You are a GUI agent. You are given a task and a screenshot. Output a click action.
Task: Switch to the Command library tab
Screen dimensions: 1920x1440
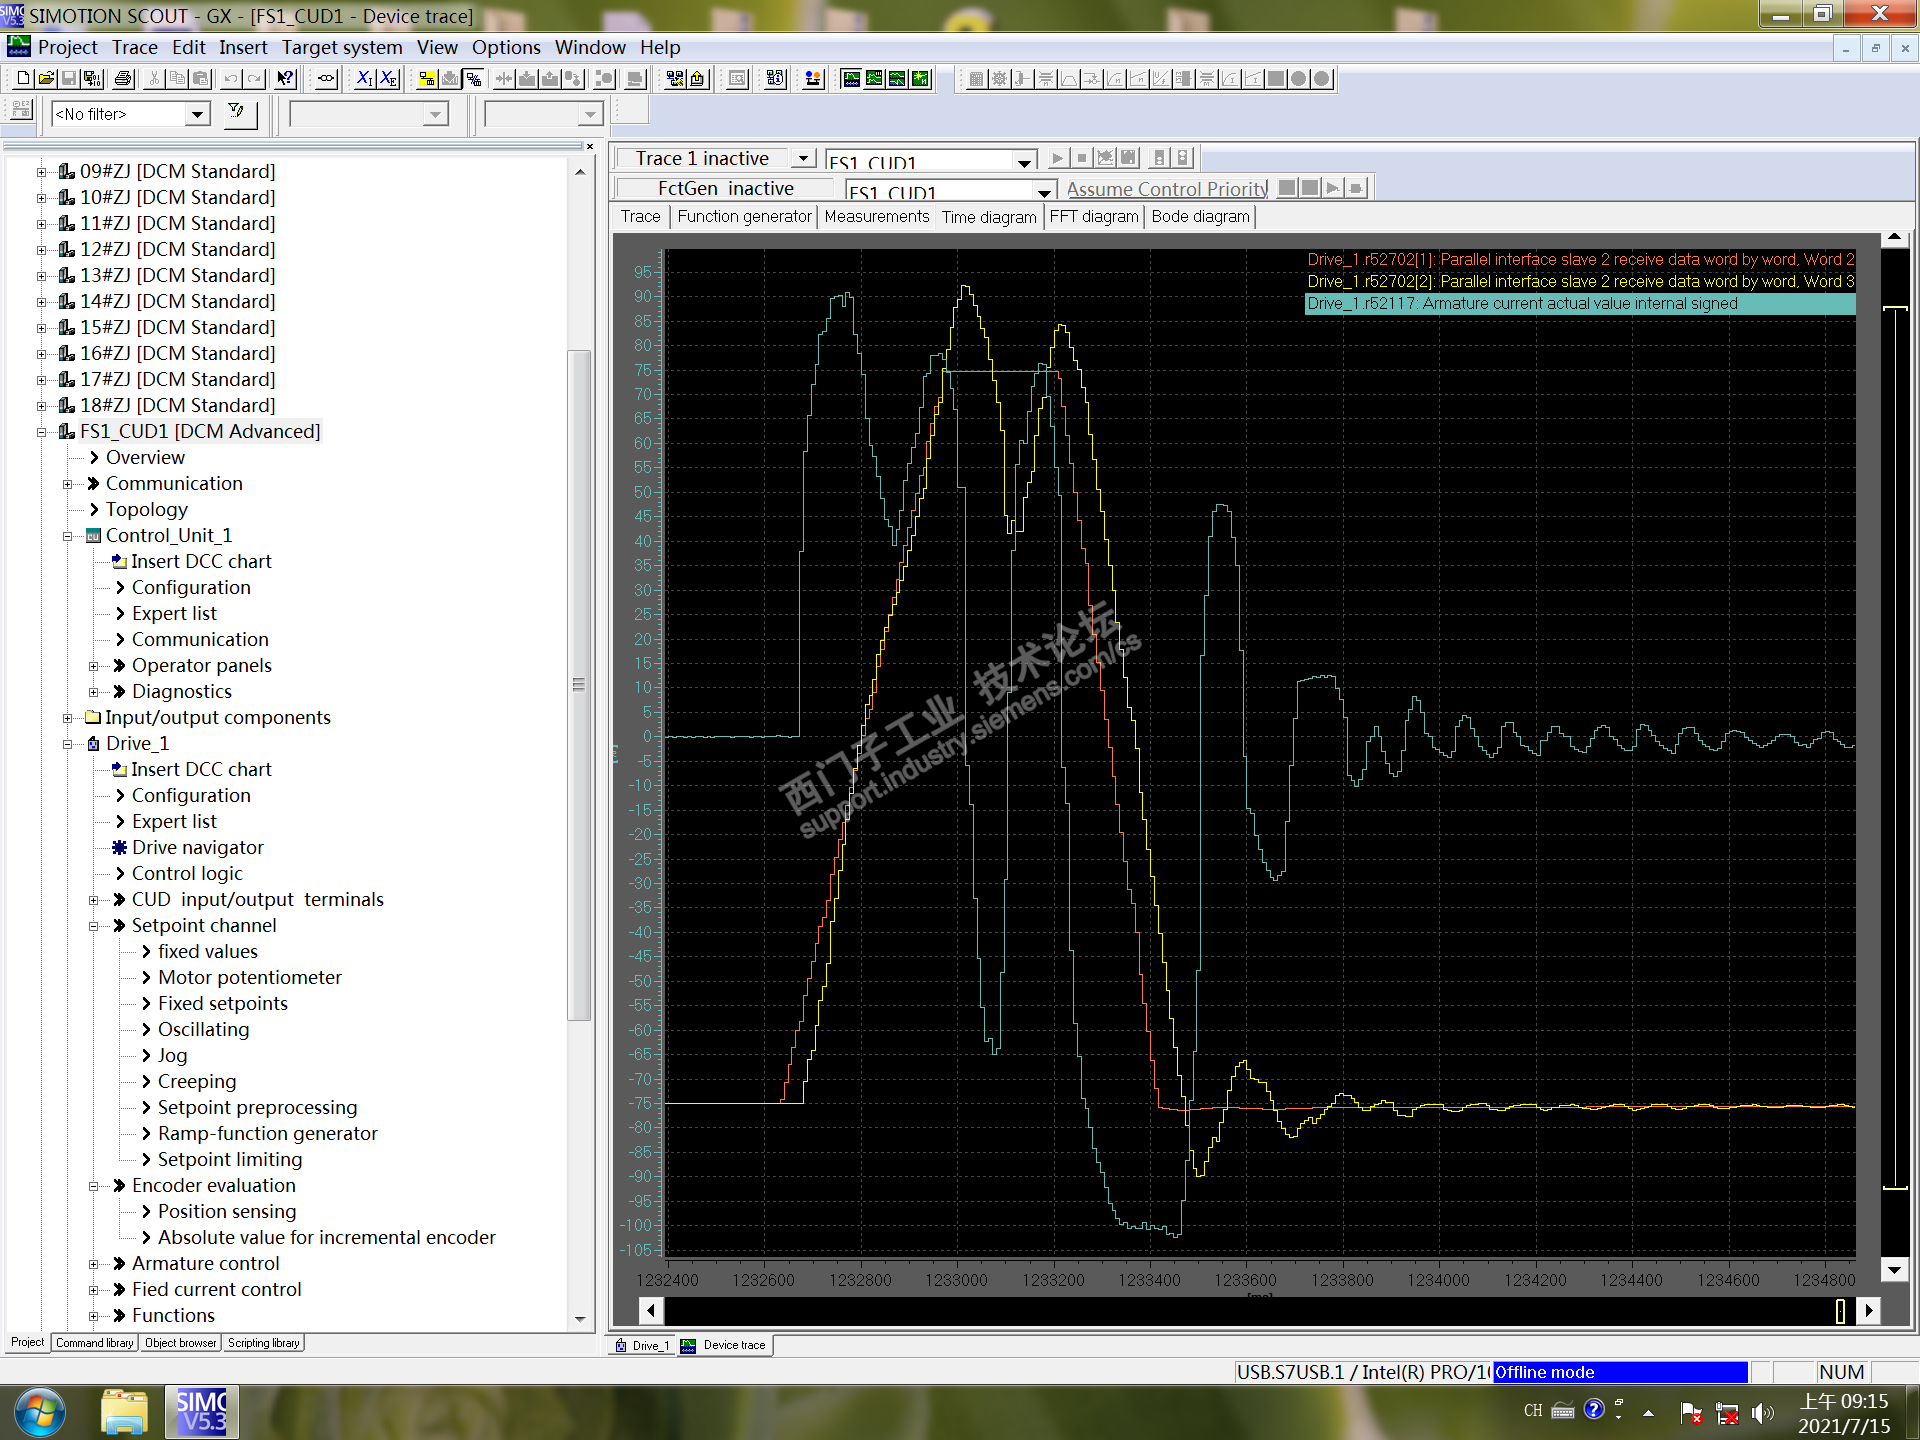[x=94, y=1343]
